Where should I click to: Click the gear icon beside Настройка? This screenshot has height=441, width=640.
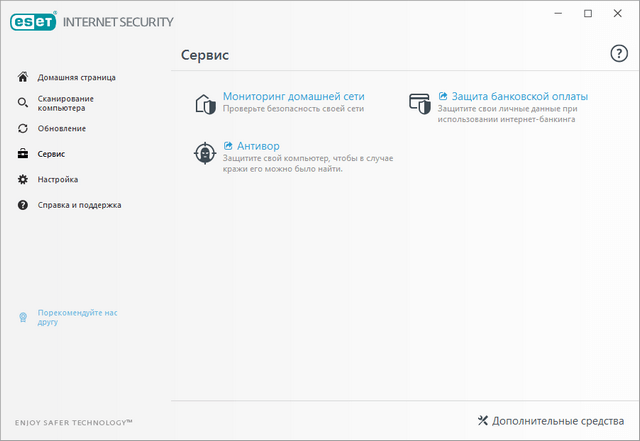(x=23, y=180)
